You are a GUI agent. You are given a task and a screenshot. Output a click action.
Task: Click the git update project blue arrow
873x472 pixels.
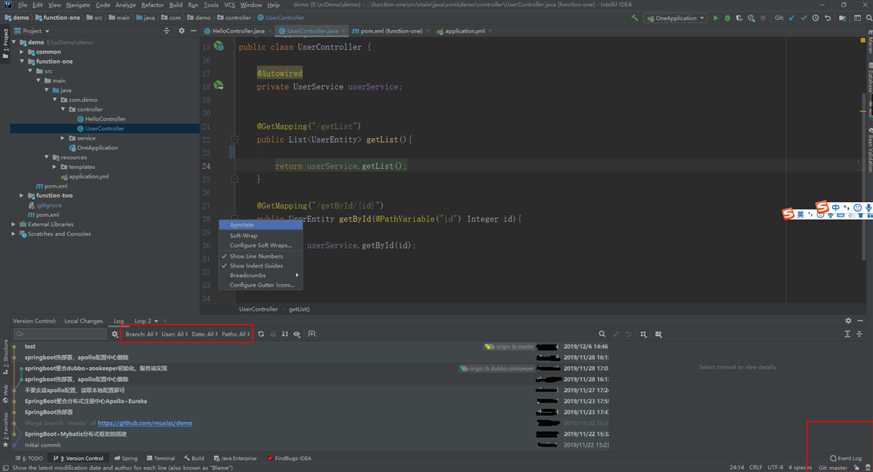point(792,18)
